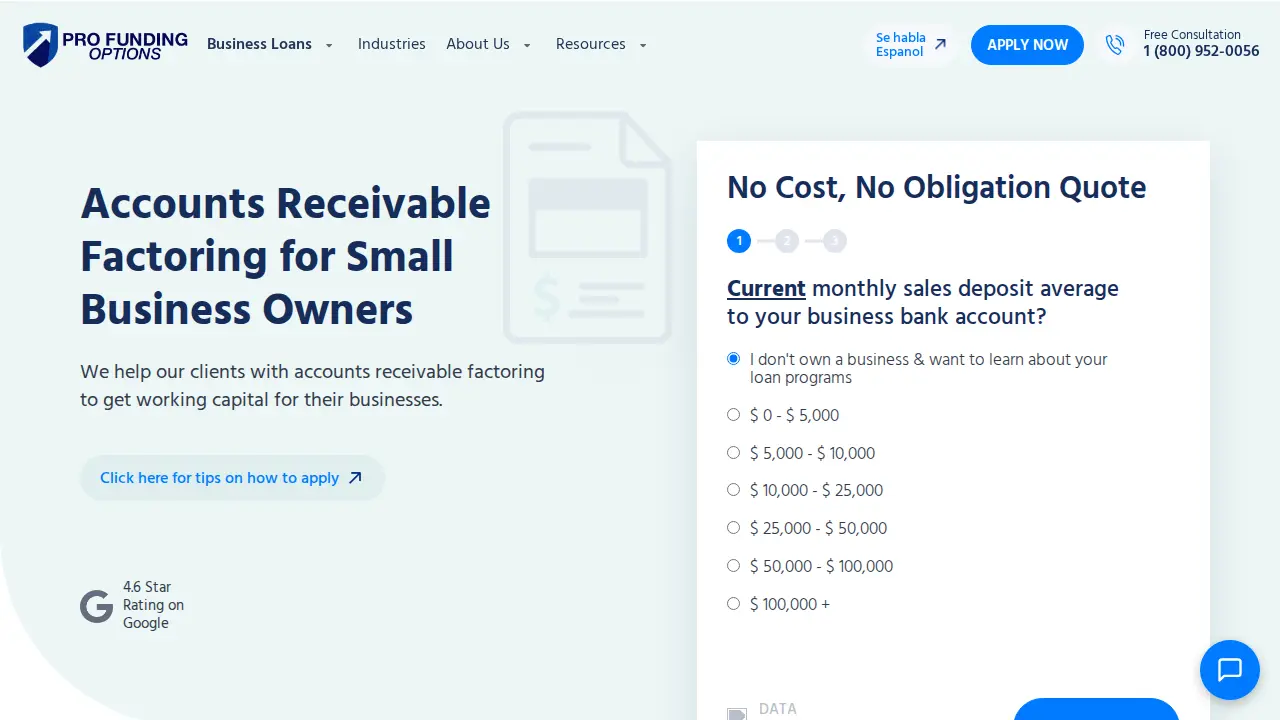This screenshot has height=720, width=1280.
Task: Click step 2 in quote progress indicator
Action: [787, 241]
